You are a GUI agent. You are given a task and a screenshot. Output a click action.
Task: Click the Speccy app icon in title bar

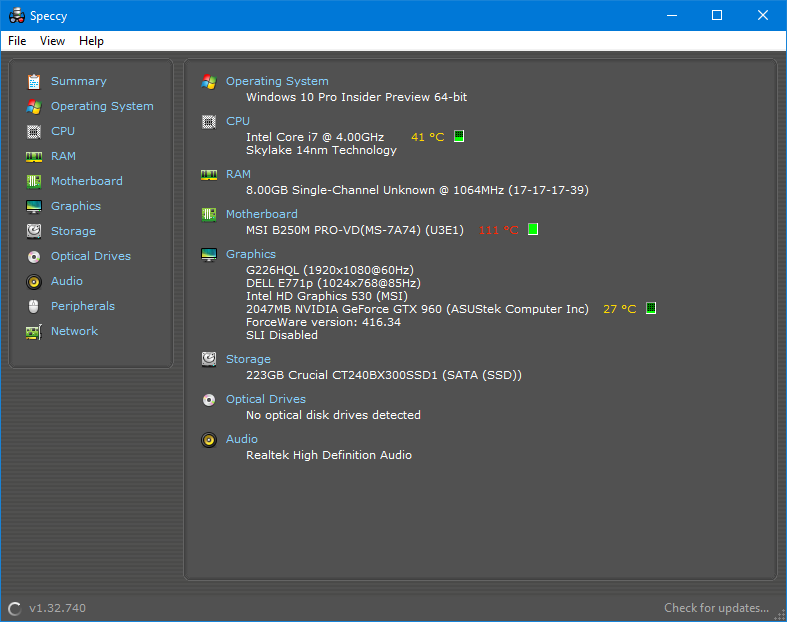tap(17, 15)
